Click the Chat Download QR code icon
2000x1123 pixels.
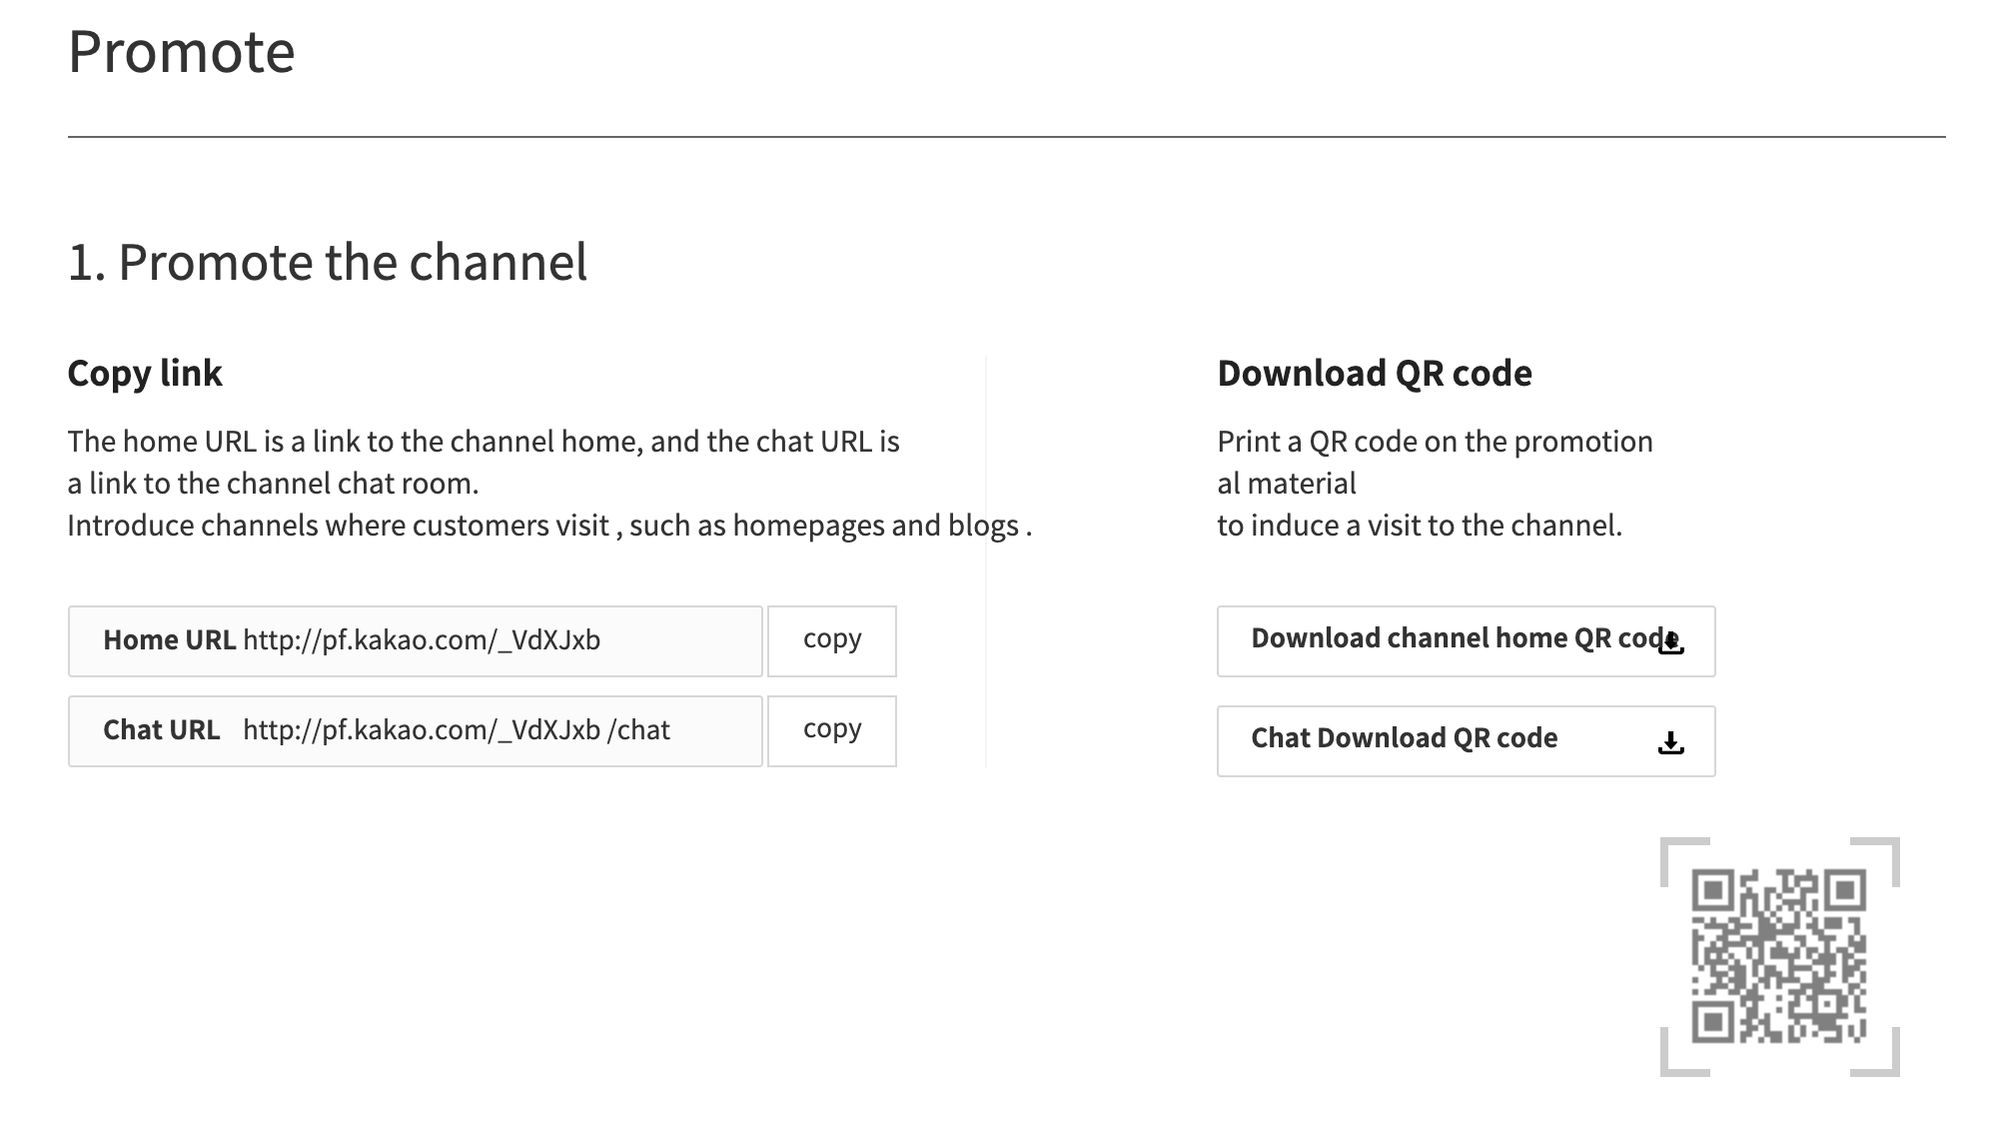(1669, 741)
